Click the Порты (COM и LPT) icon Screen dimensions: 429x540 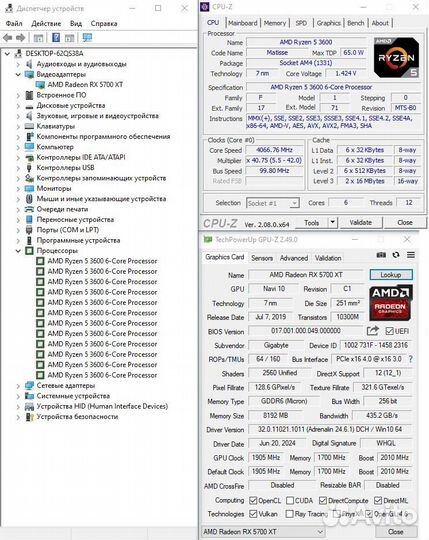[x=30, y=230]
